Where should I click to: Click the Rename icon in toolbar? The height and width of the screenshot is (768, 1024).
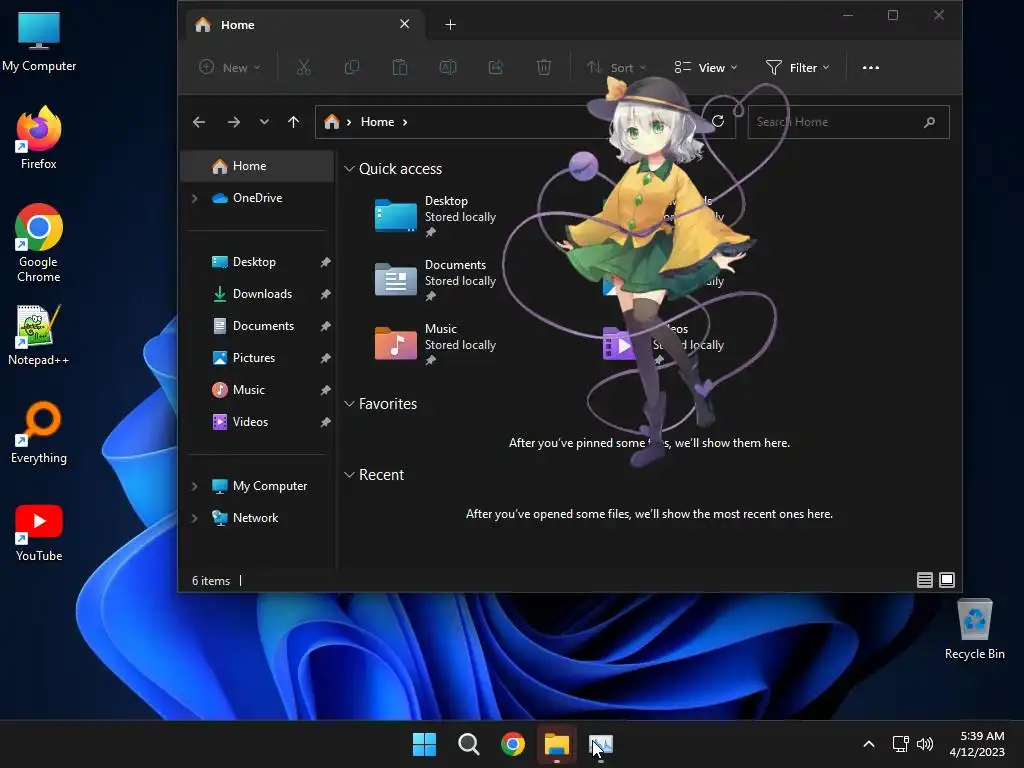(x=448, y=67)
